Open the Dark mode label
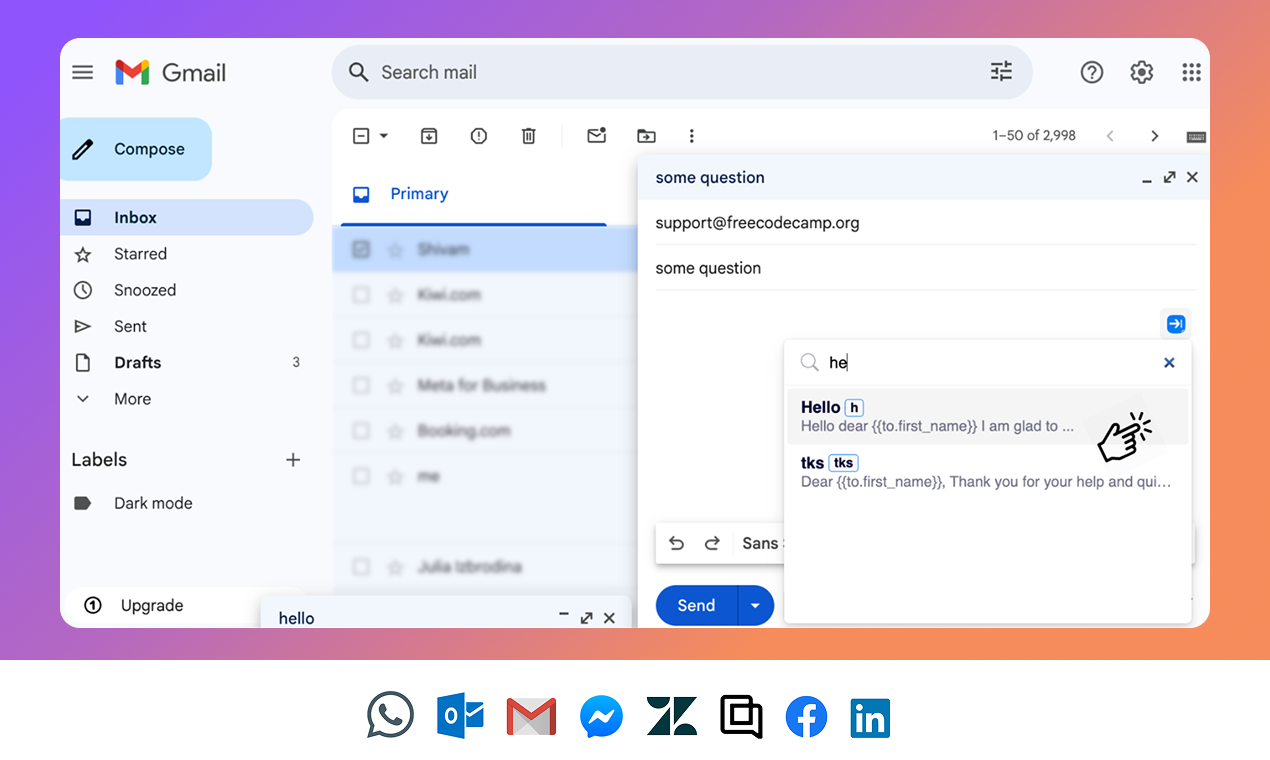Image resolution: width=1270 pixels, height=760 pixels. (x=153, y=503)
